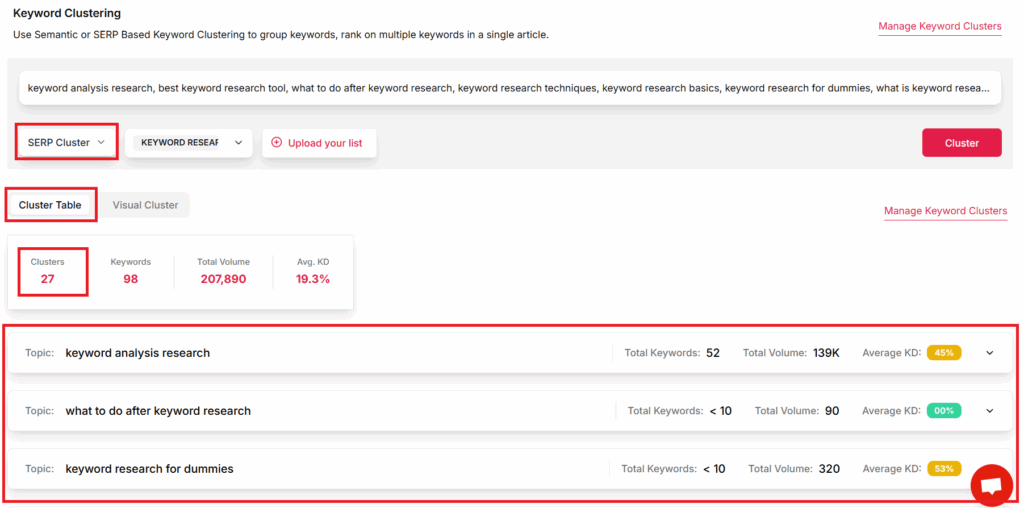1024x508 pixels.
Task: Click the Total Volume value 139K
Action: click(x=826, y=353)
